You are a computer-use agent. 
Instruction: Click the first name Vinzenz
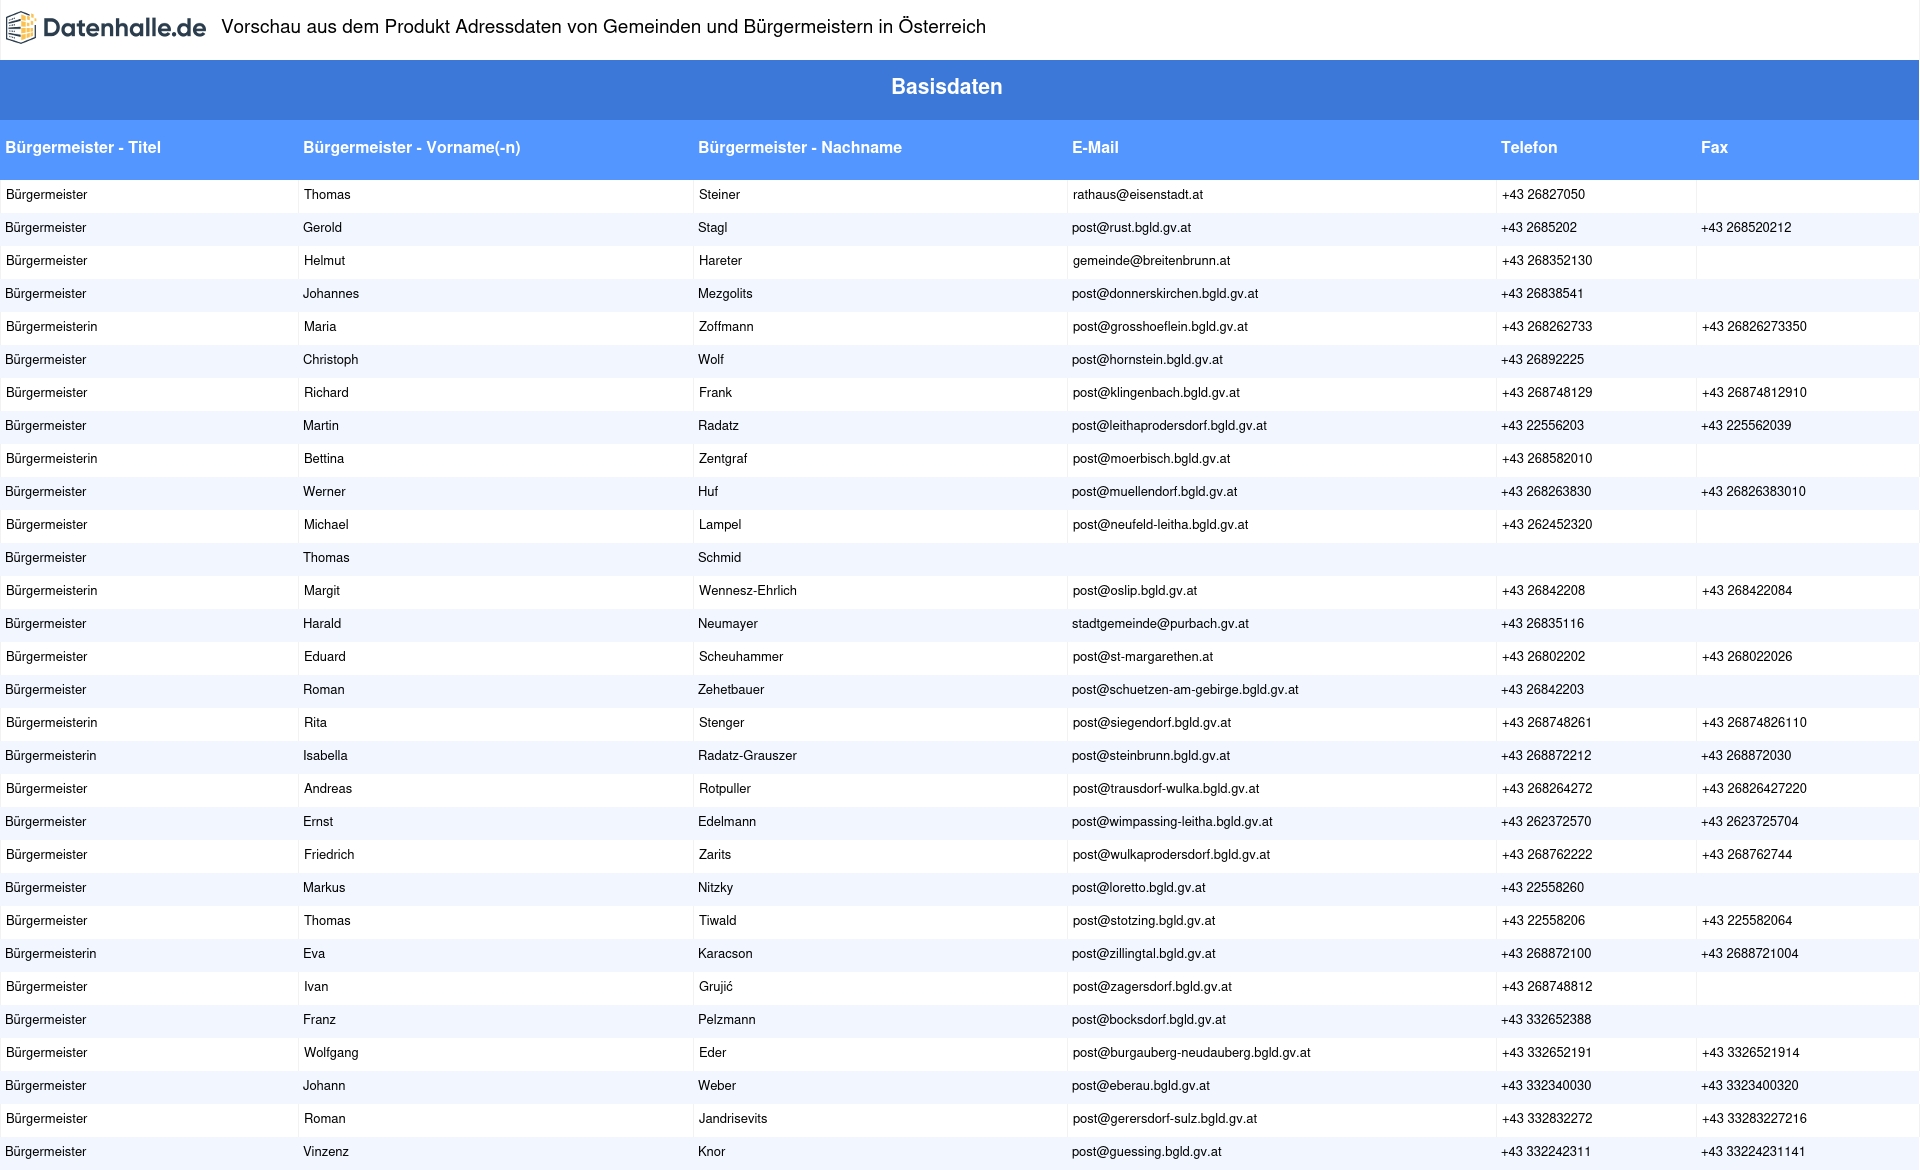point(326,1152)
